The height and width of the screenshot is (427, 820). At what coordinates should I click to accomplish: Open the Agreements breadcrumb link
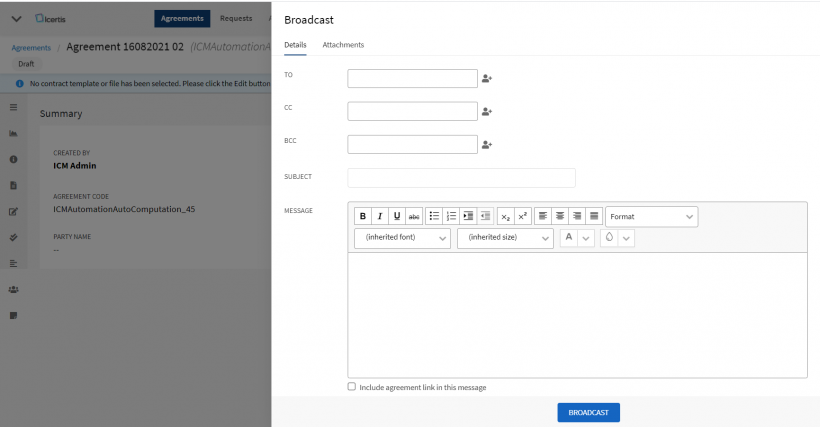31,47
